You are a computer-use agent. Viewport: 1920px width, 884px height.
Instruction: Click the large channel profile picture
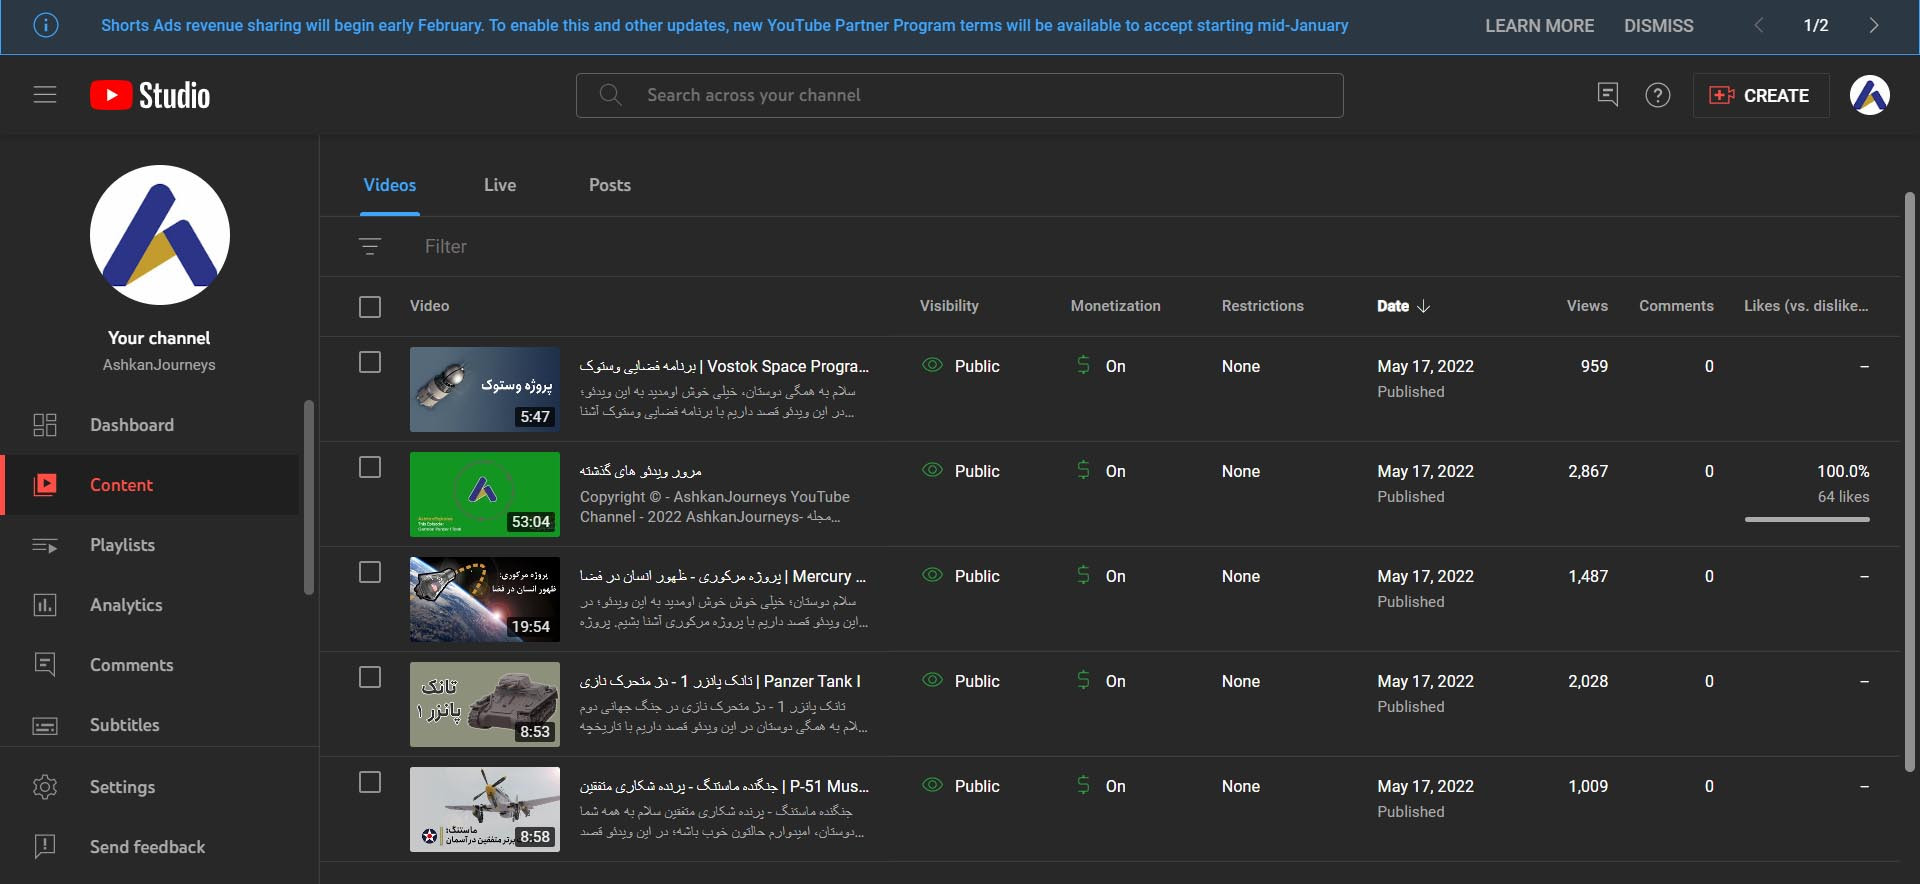click(160, 235)
